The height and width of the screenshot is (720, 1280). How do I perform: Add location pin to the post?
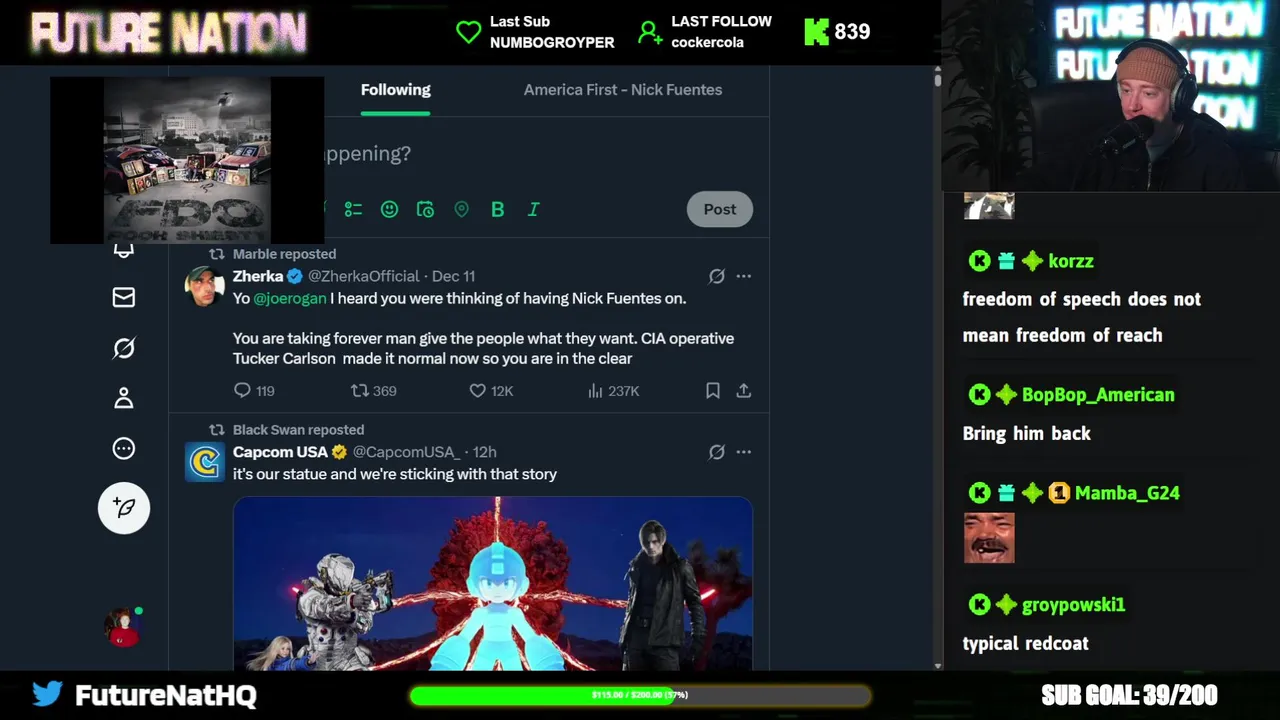461,209
